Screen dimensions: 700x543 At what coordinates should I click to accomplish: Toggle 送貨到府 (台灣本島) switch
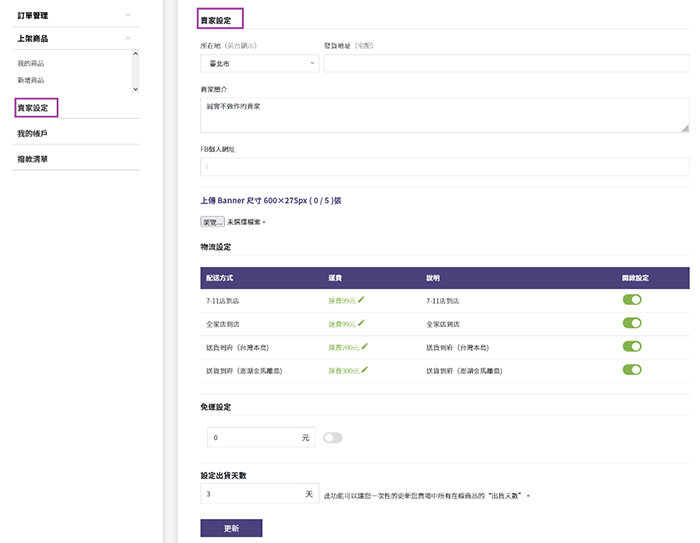631,346
